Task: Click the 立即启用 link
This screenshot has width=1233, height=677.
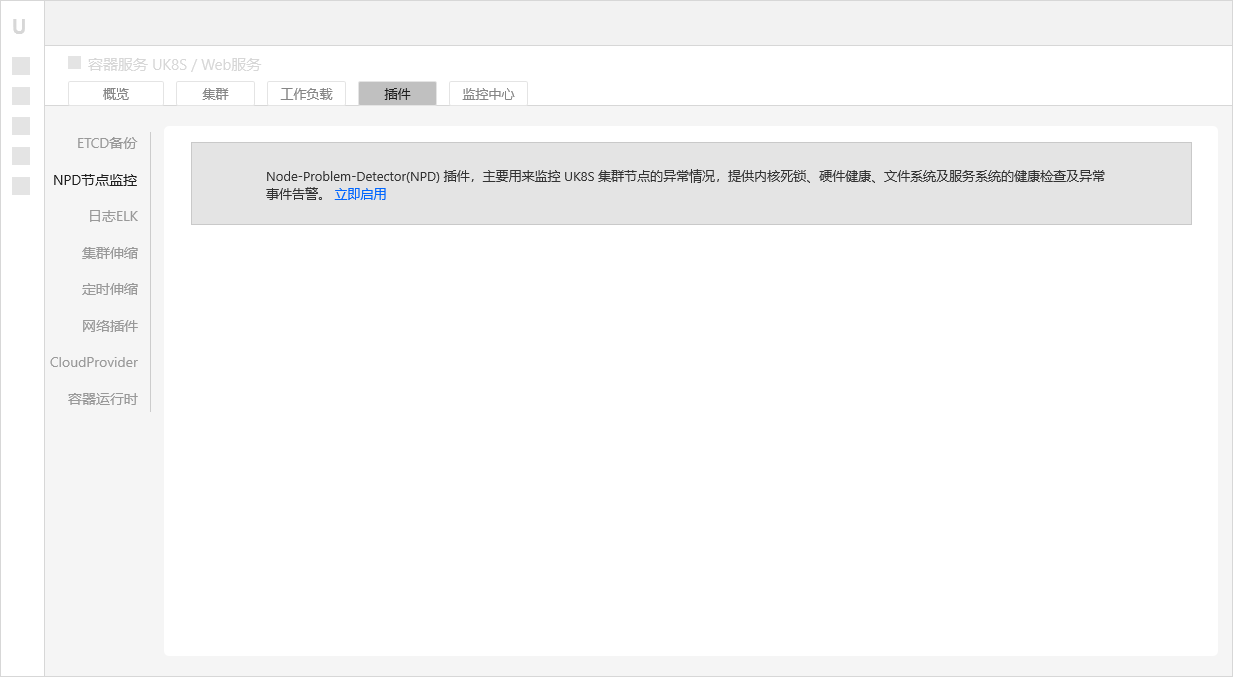Action: (360, 194)
